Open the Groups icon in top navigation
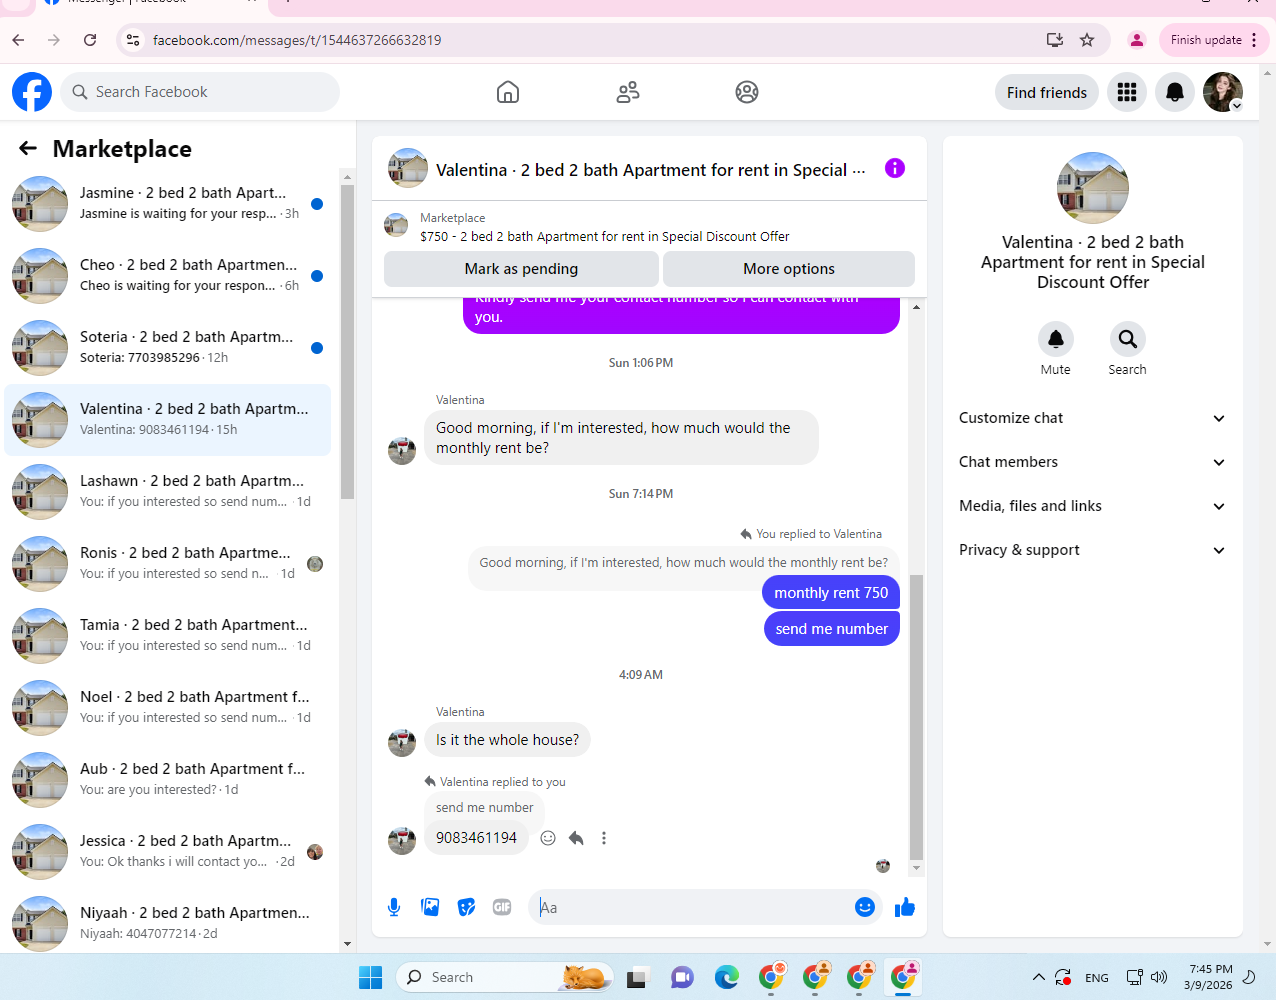1276x1000 pixels. pos(747,92)
